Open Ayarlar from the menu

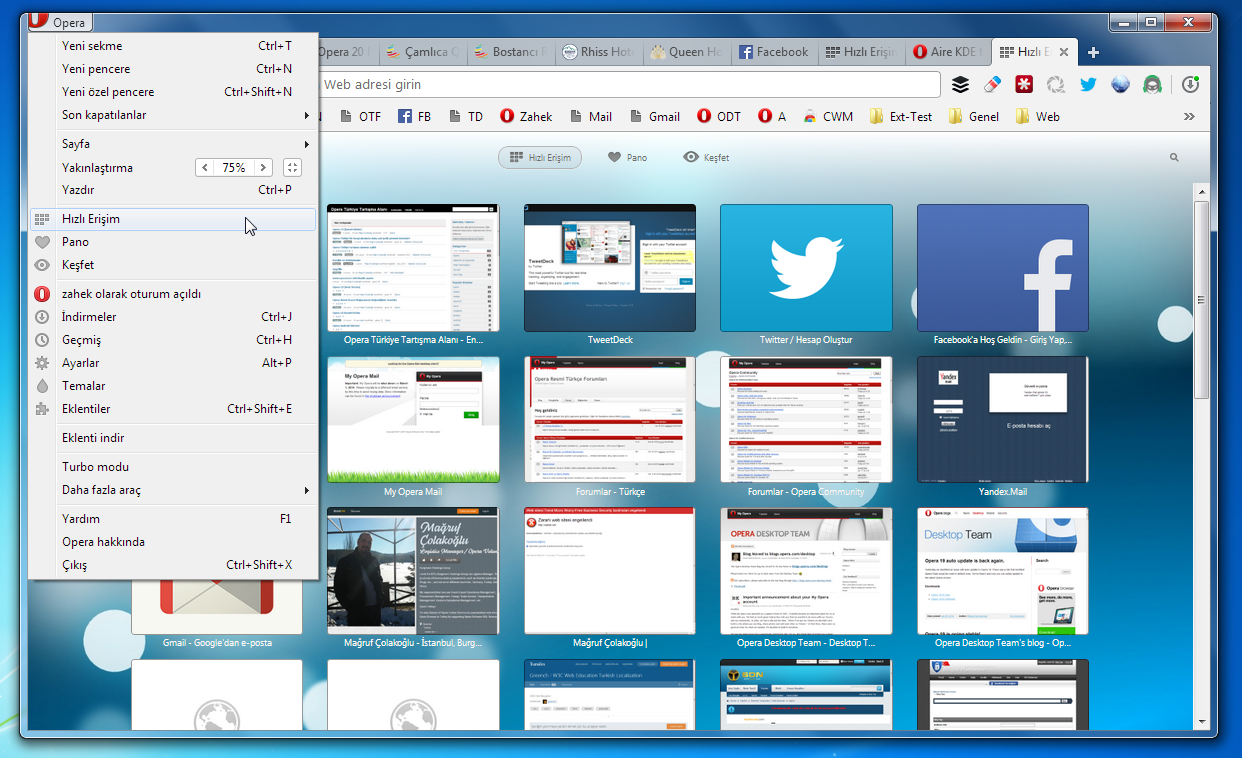click(x=173, y=363)
